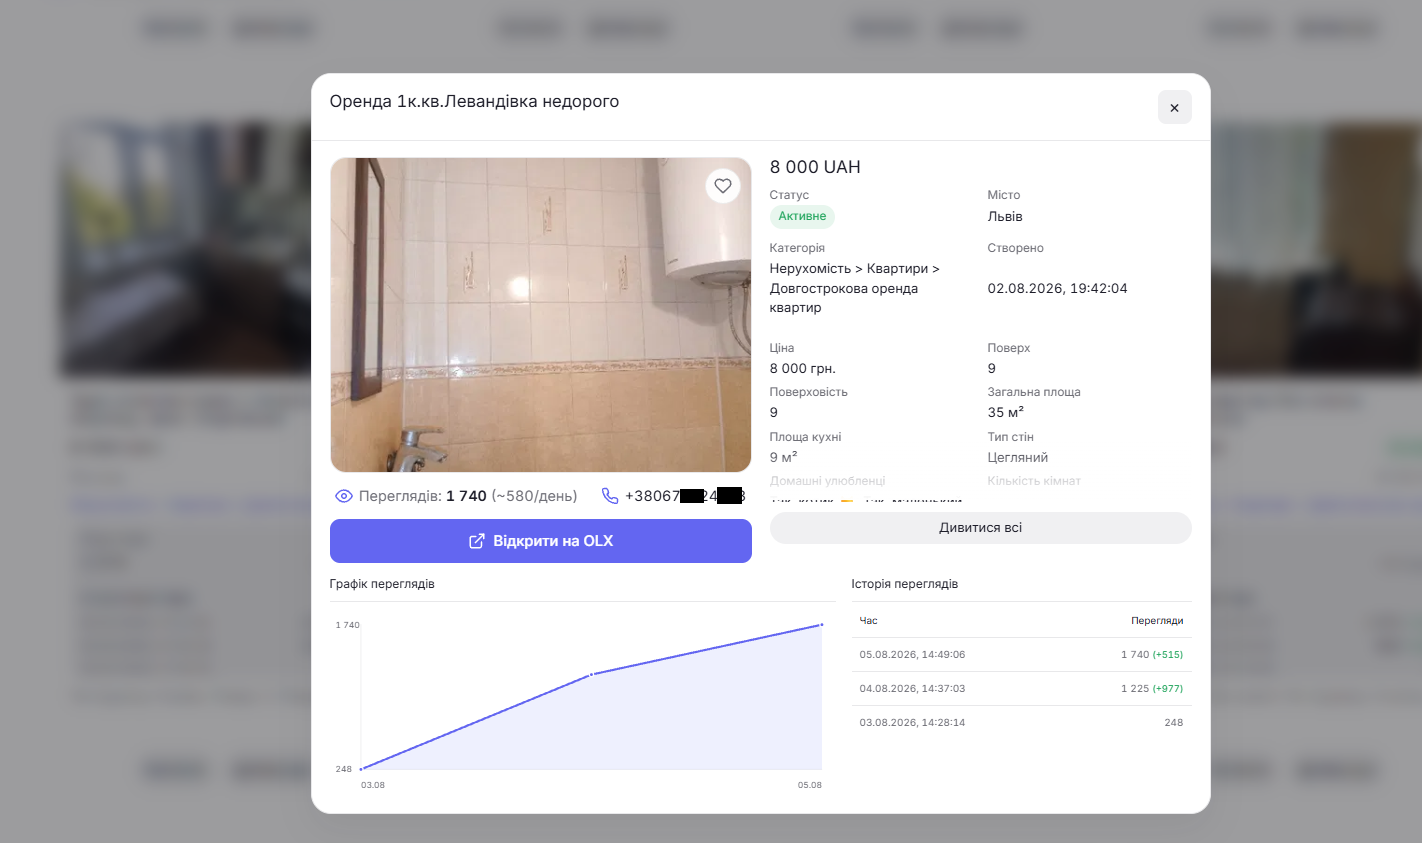Click the partially hidden phone number +38067
This screenshot has width=1422, height=843.
point(685,496)
